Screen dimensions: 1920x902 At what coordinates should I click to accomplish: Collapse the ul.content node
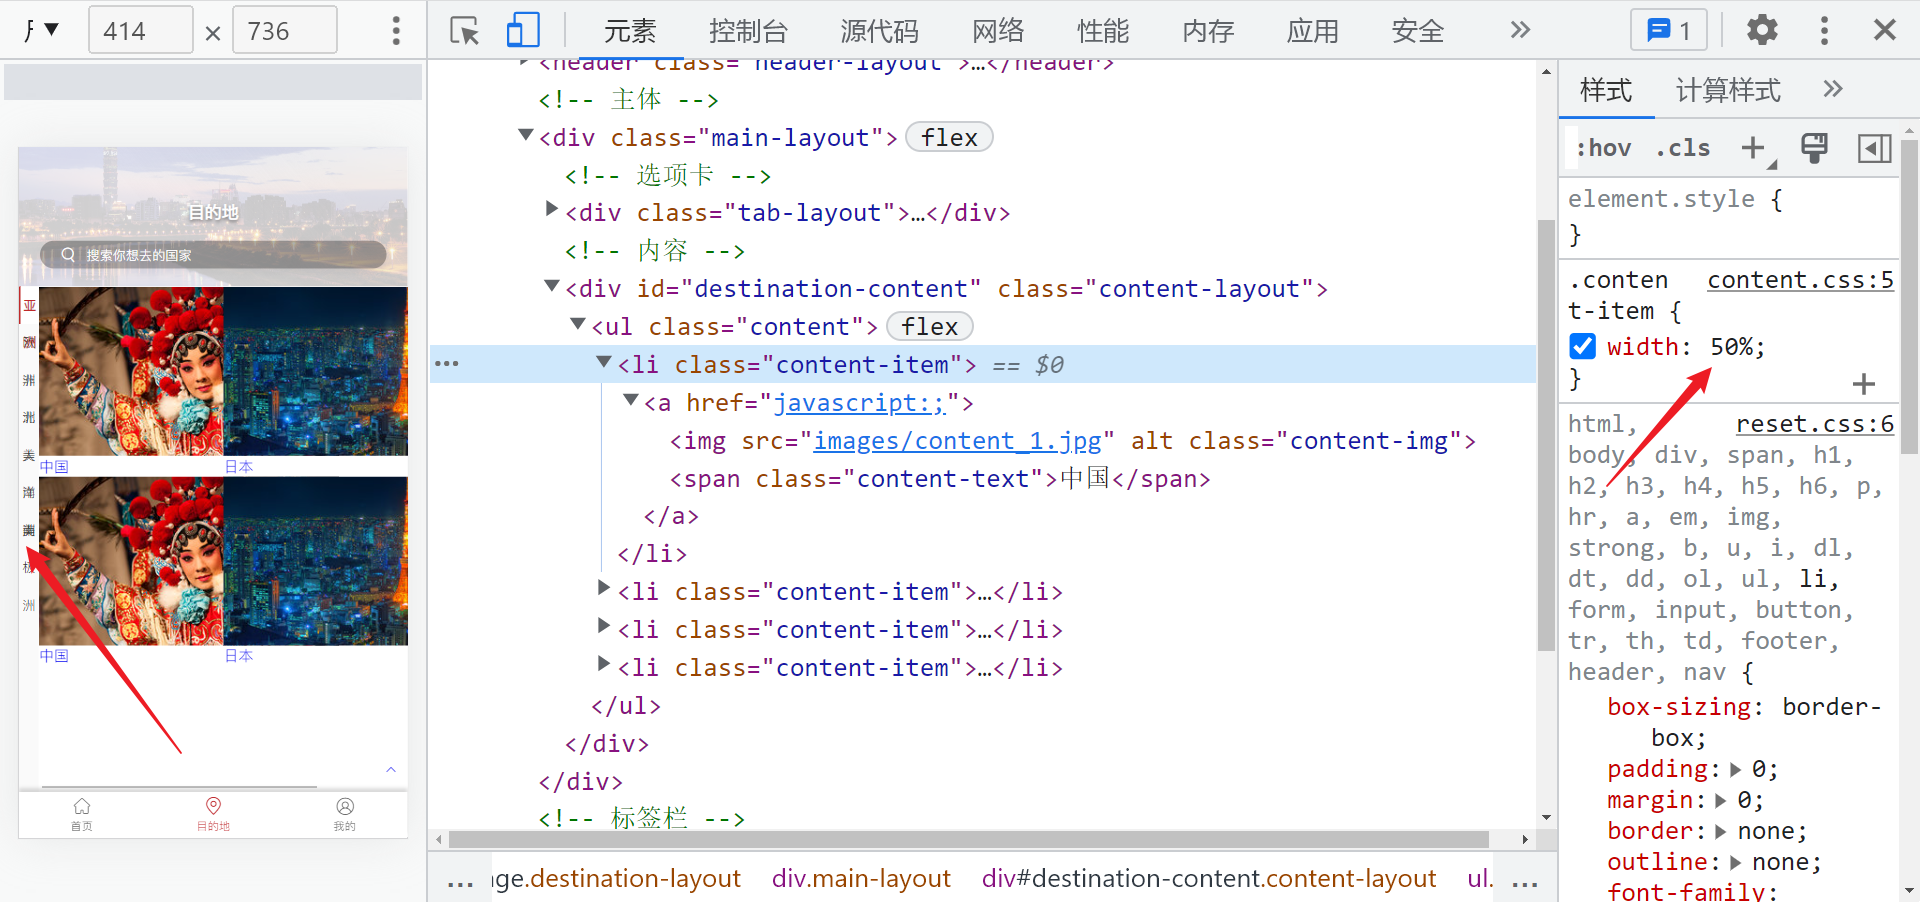(x=577, y=324)
